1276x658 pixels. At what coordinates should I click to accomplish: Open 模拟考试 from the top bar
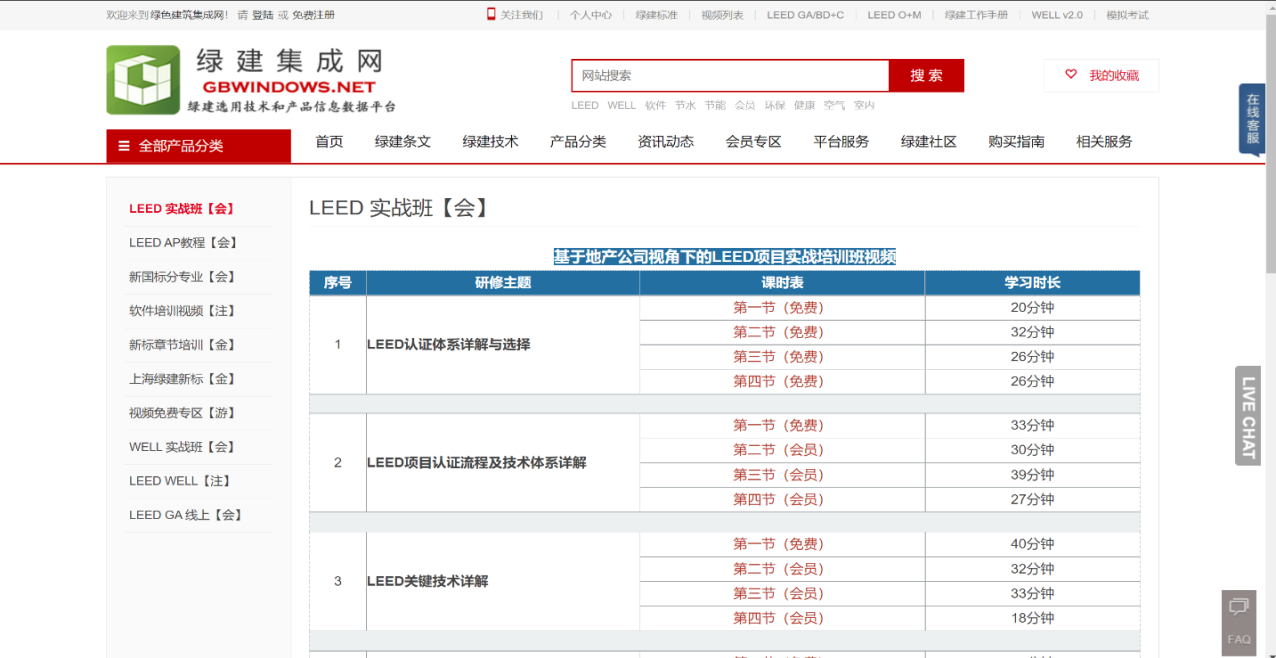click(1126, 15)
